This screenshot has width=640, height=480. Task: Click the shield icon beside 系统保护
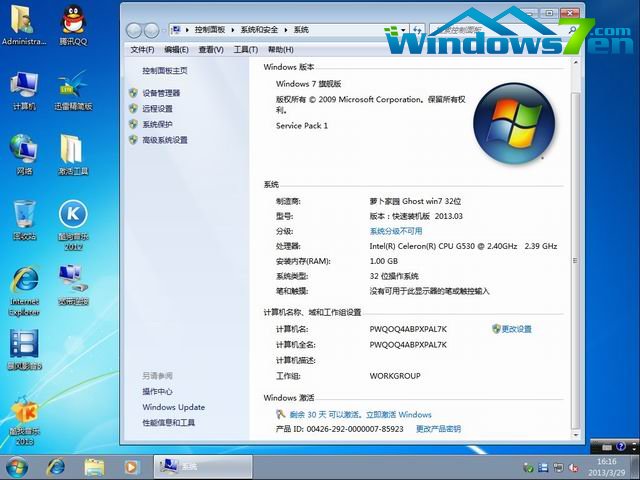[x=133, y=124]
